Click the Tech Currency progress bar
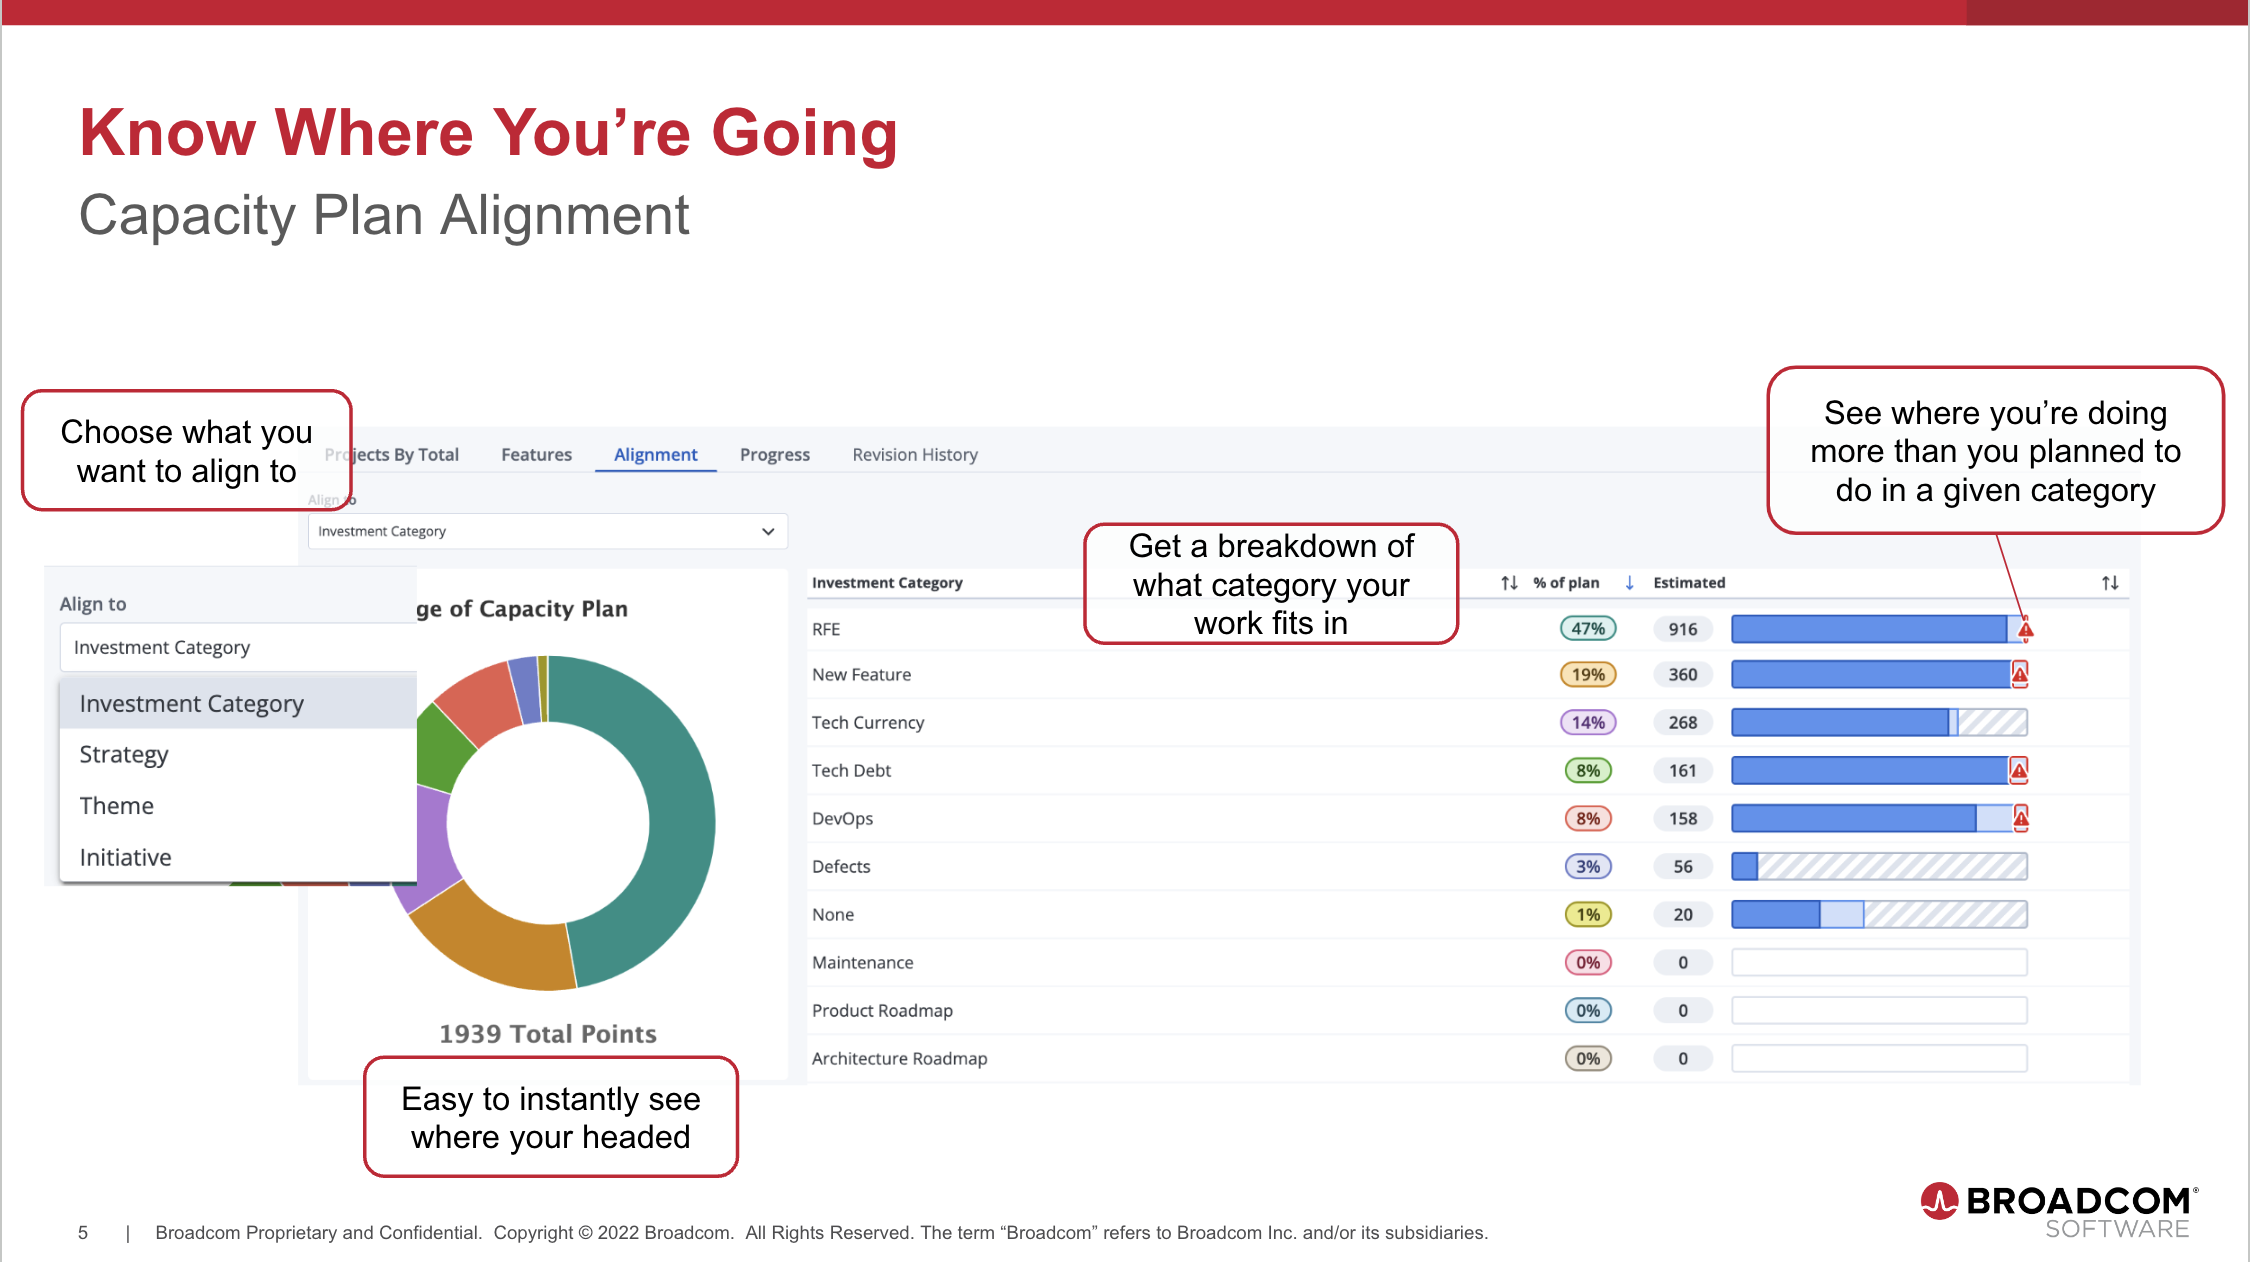The width and height of the screenshot is (2250, 1262). click(1879, 722)
